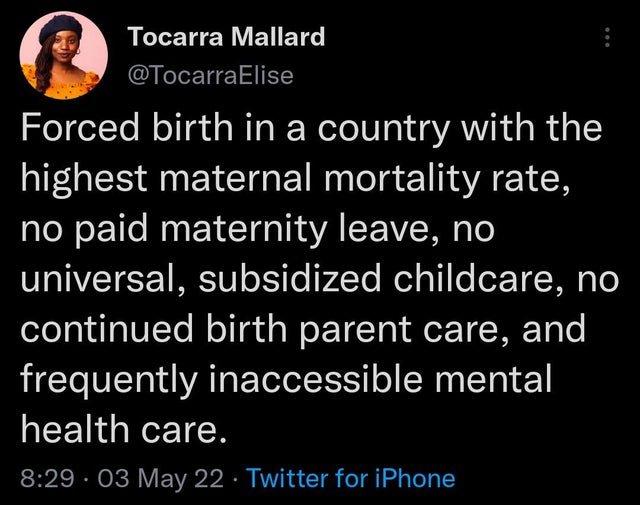Open Tocarra Mallard's profile picture

tap(64, 56)
